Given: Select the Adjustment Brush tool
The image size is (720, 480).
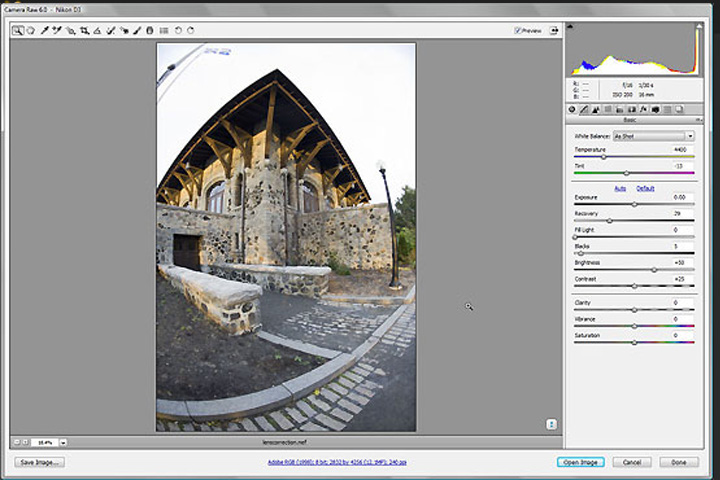Looking at the screenshot, I should pyautogui.click(x=137, y=30).
